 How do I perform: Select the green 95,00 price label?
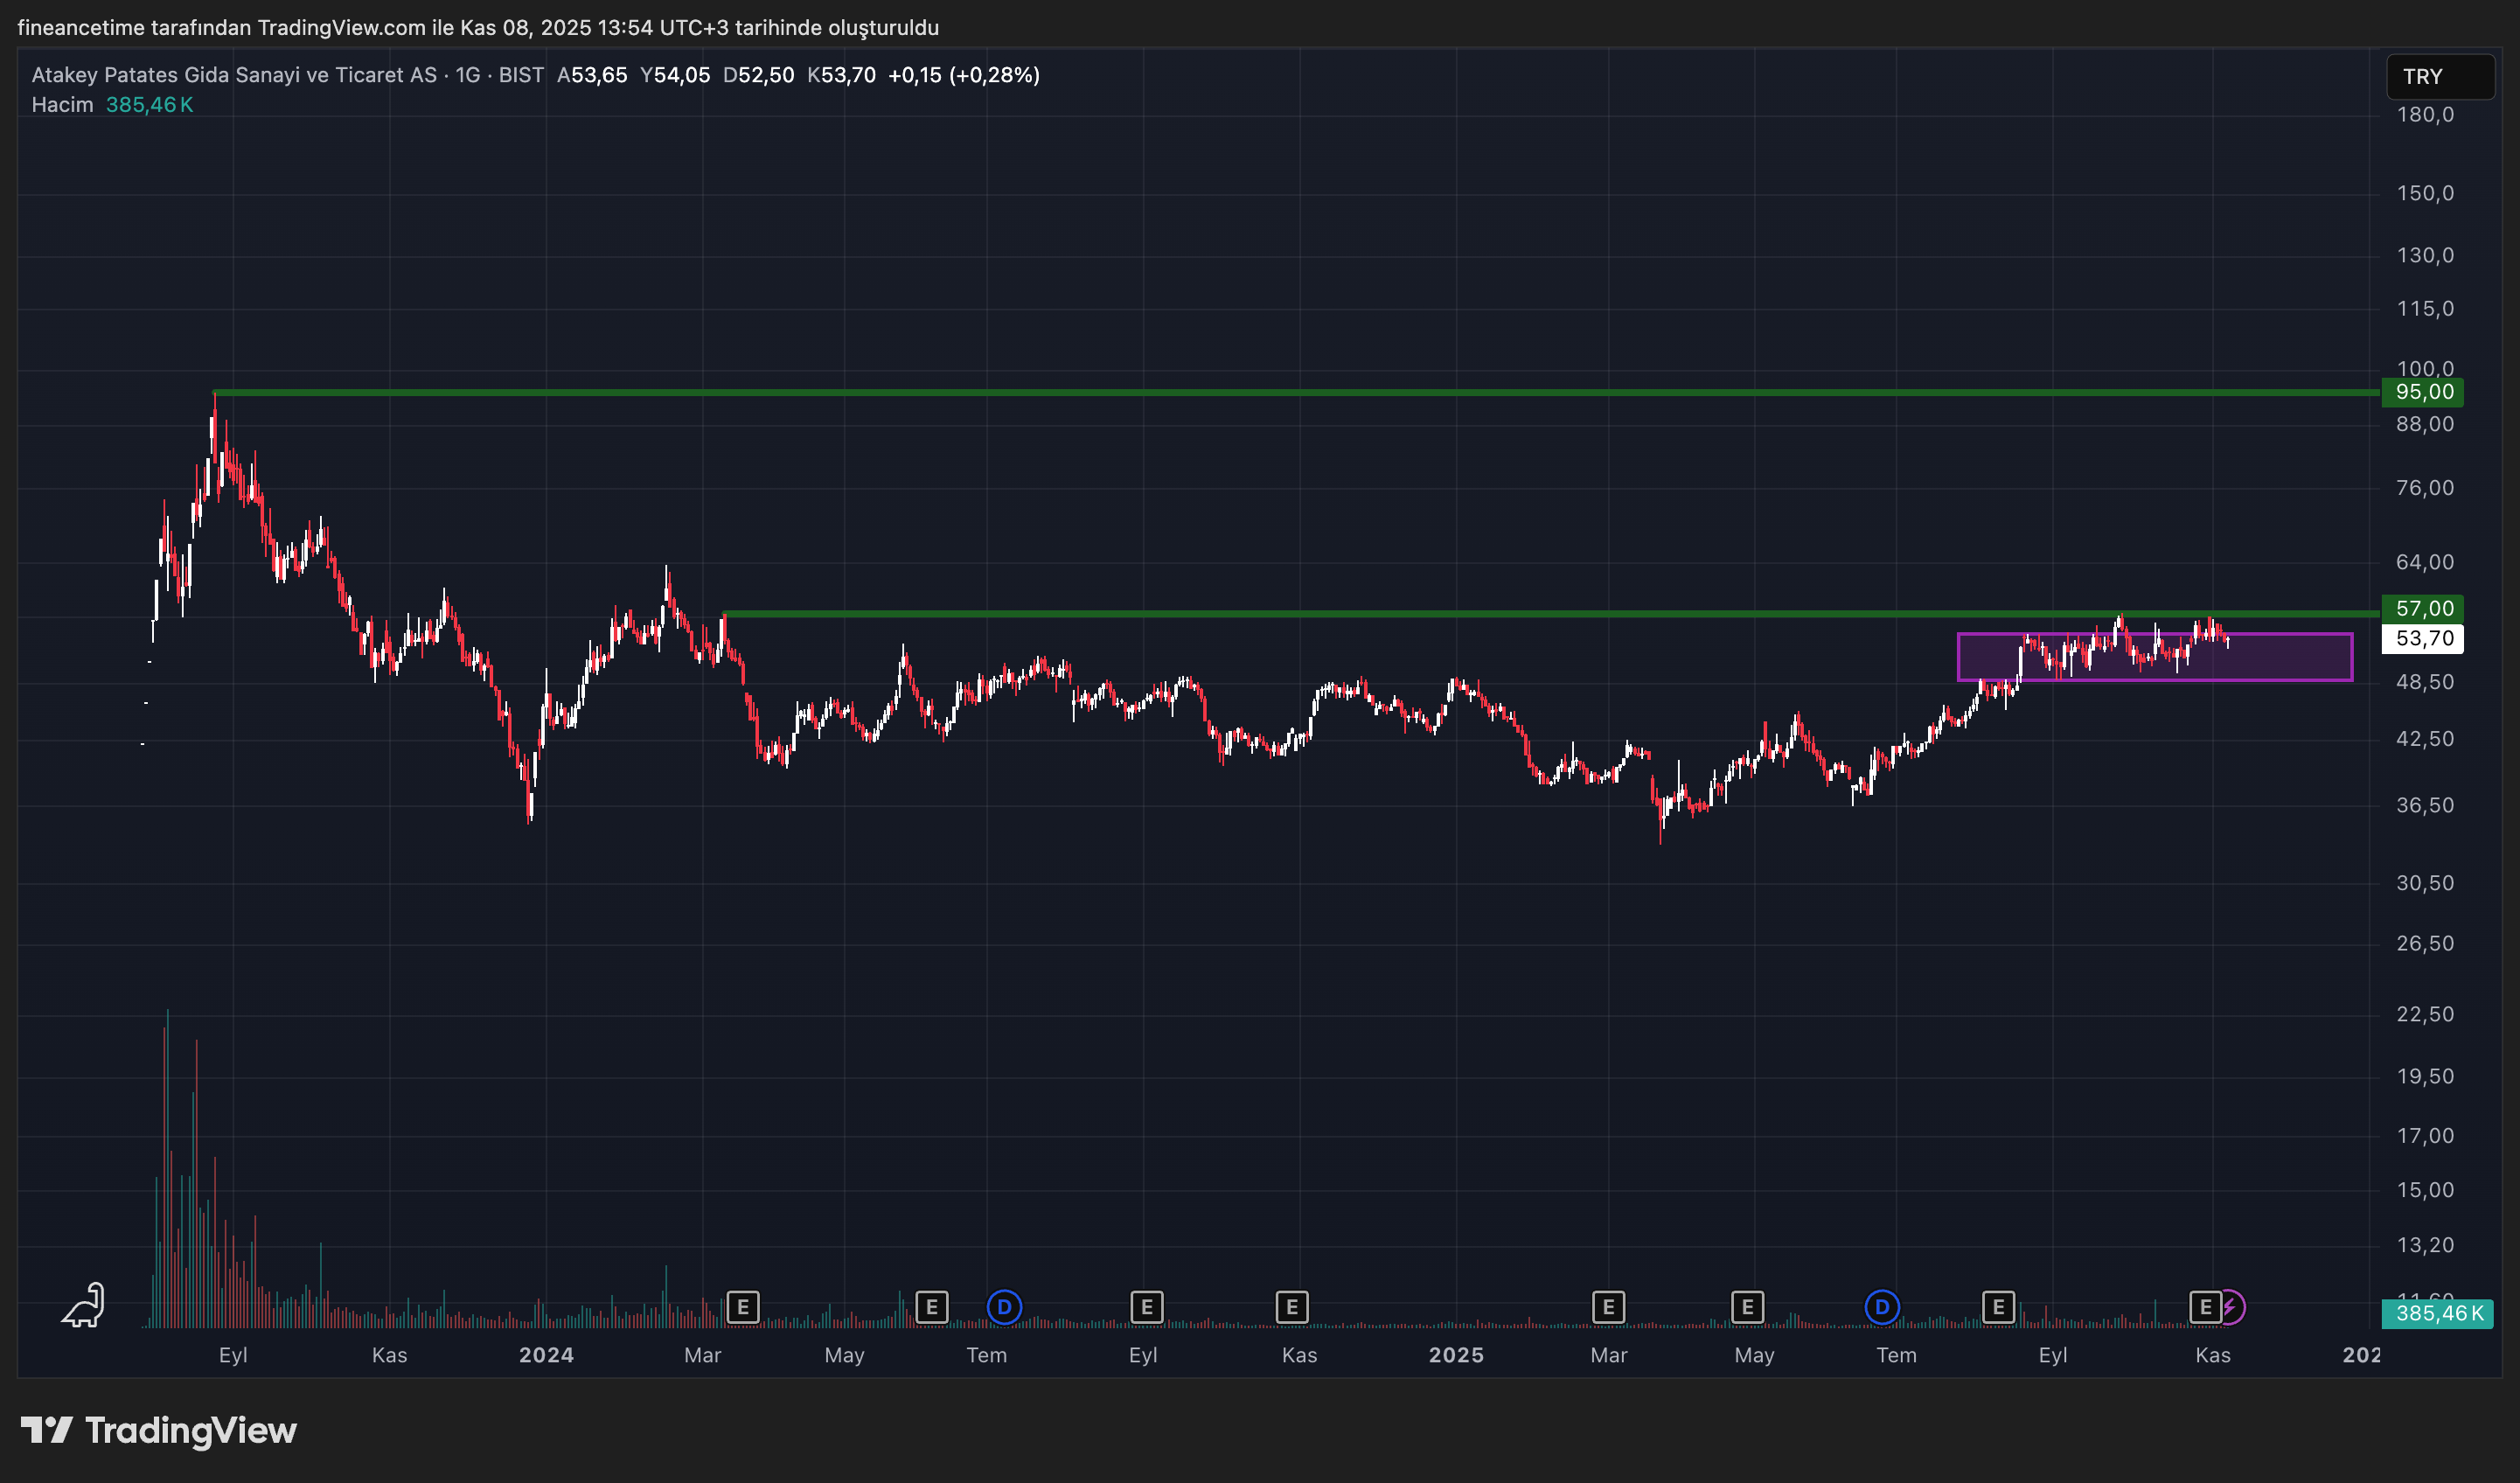pyautogui.click(x=2422, y=392)
